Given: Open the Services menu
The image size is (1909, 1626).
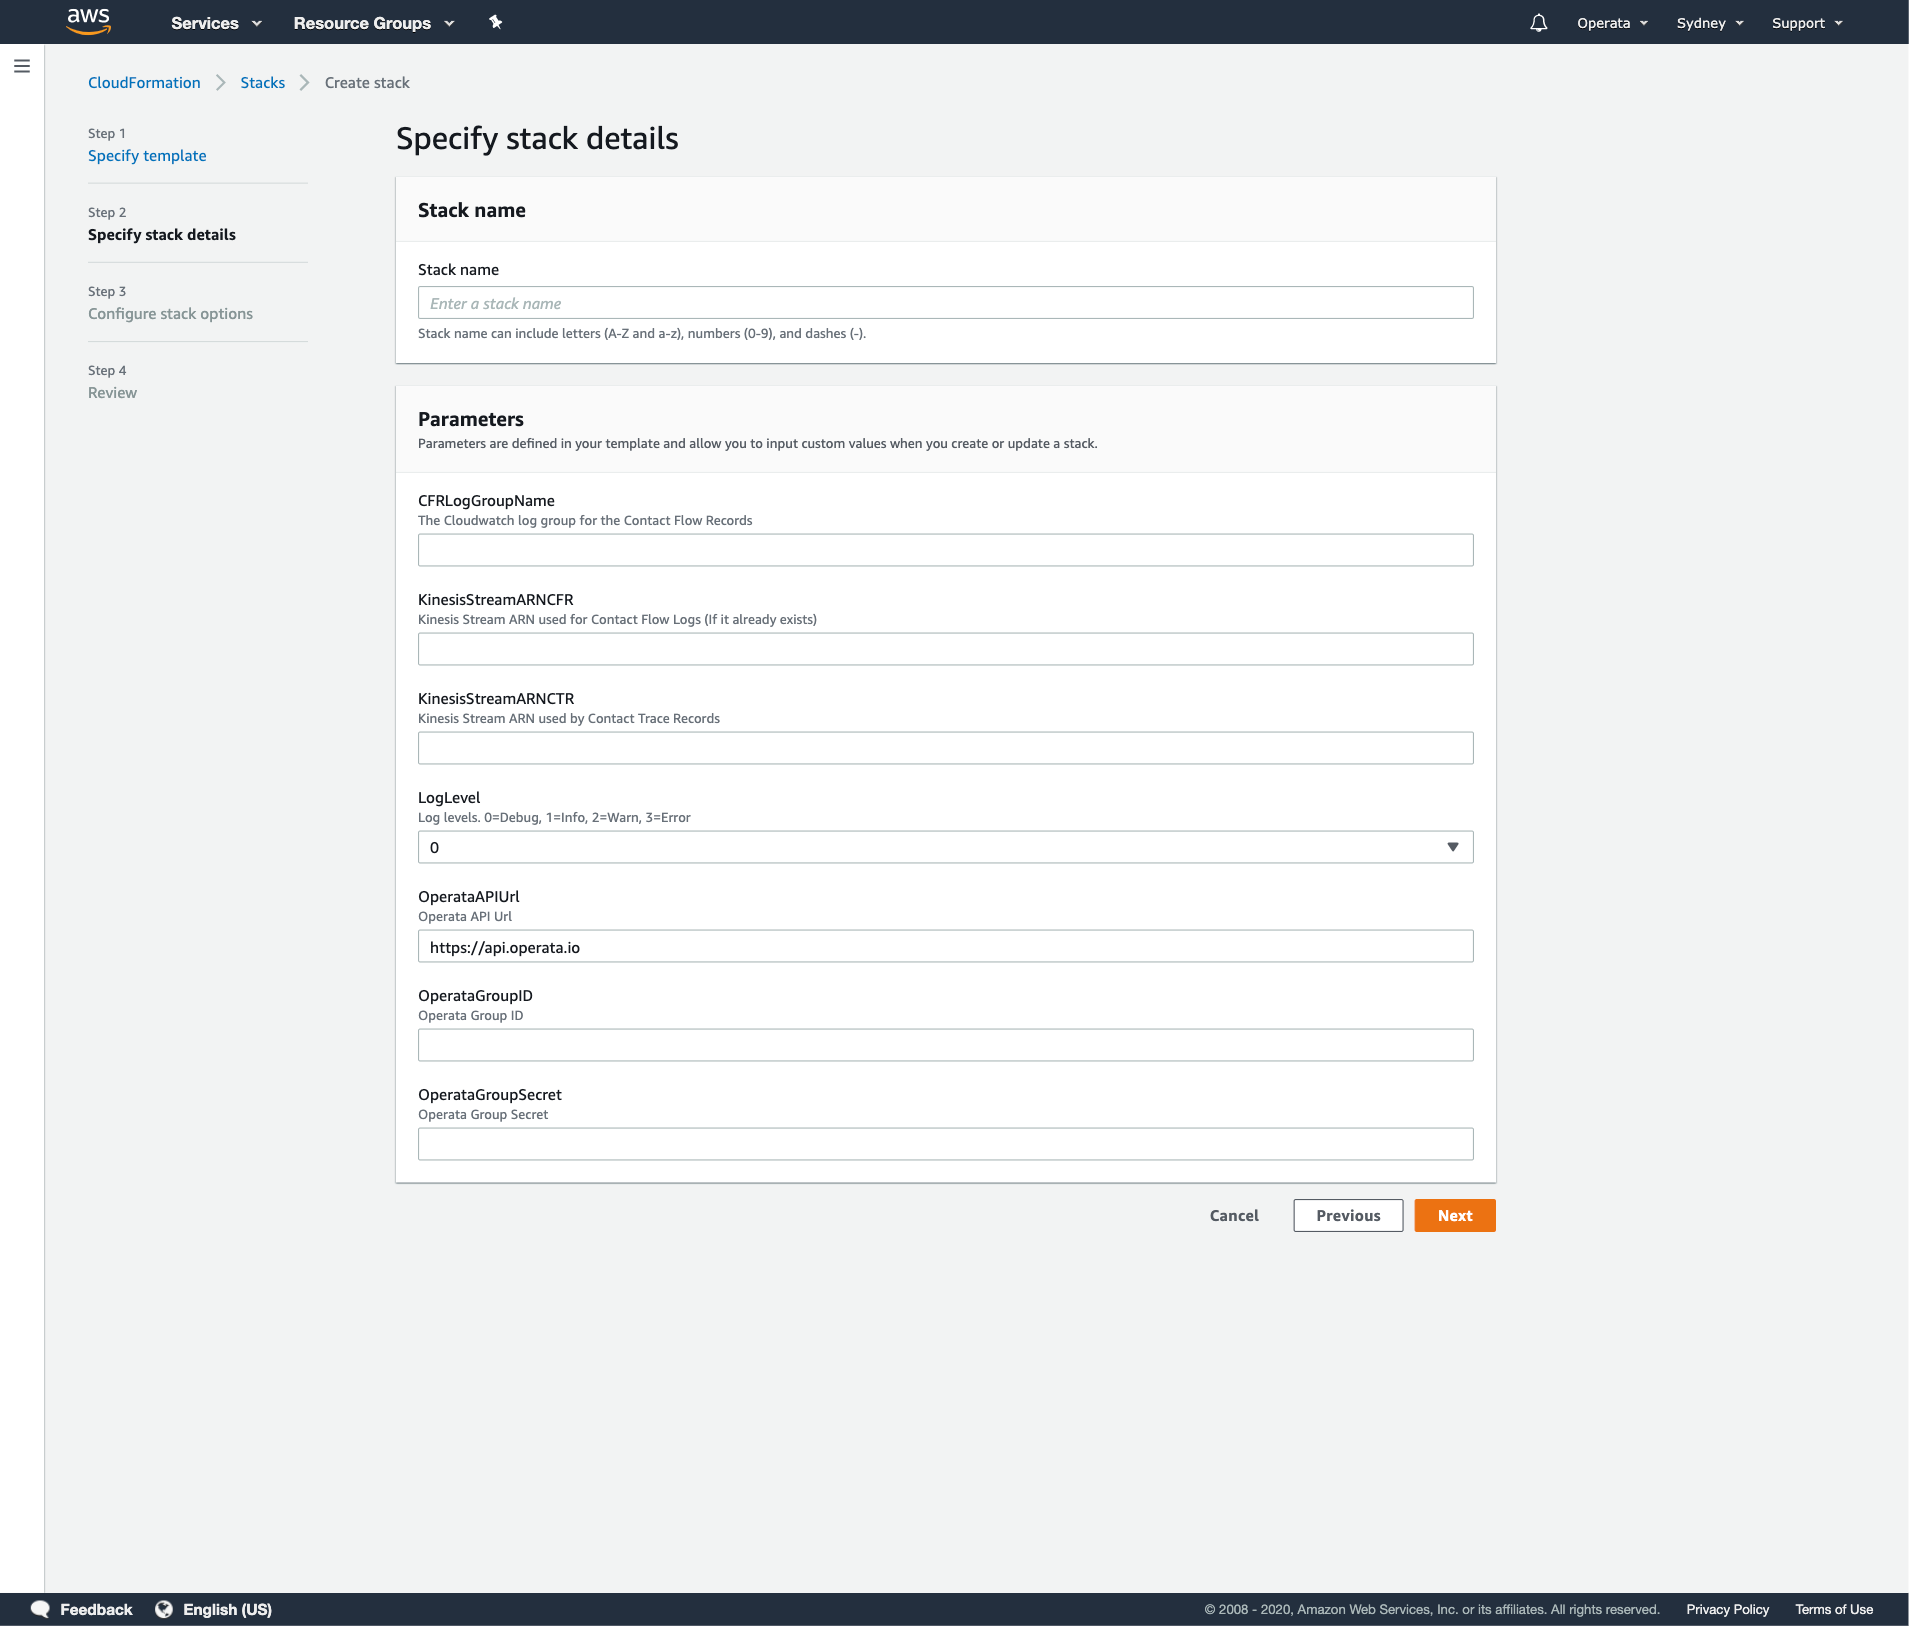Looking at the screenshot, I should (216, 23).
